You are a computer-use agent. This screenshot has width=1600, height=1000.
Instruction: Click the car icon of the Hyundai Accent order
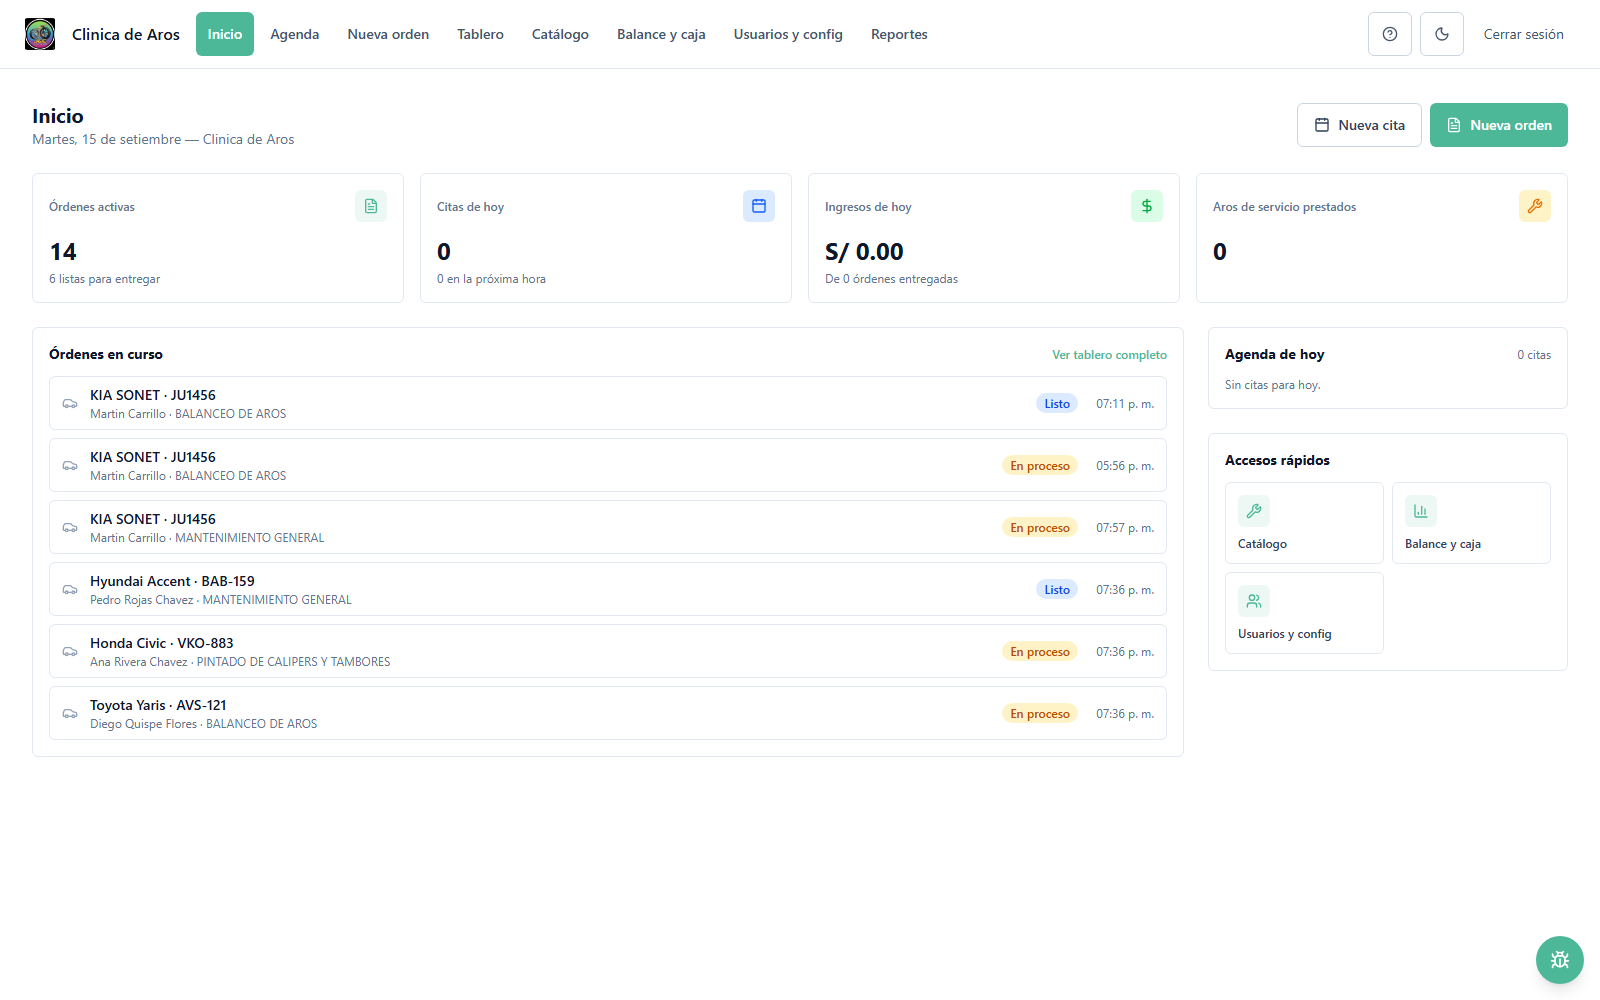coord(70,590)
